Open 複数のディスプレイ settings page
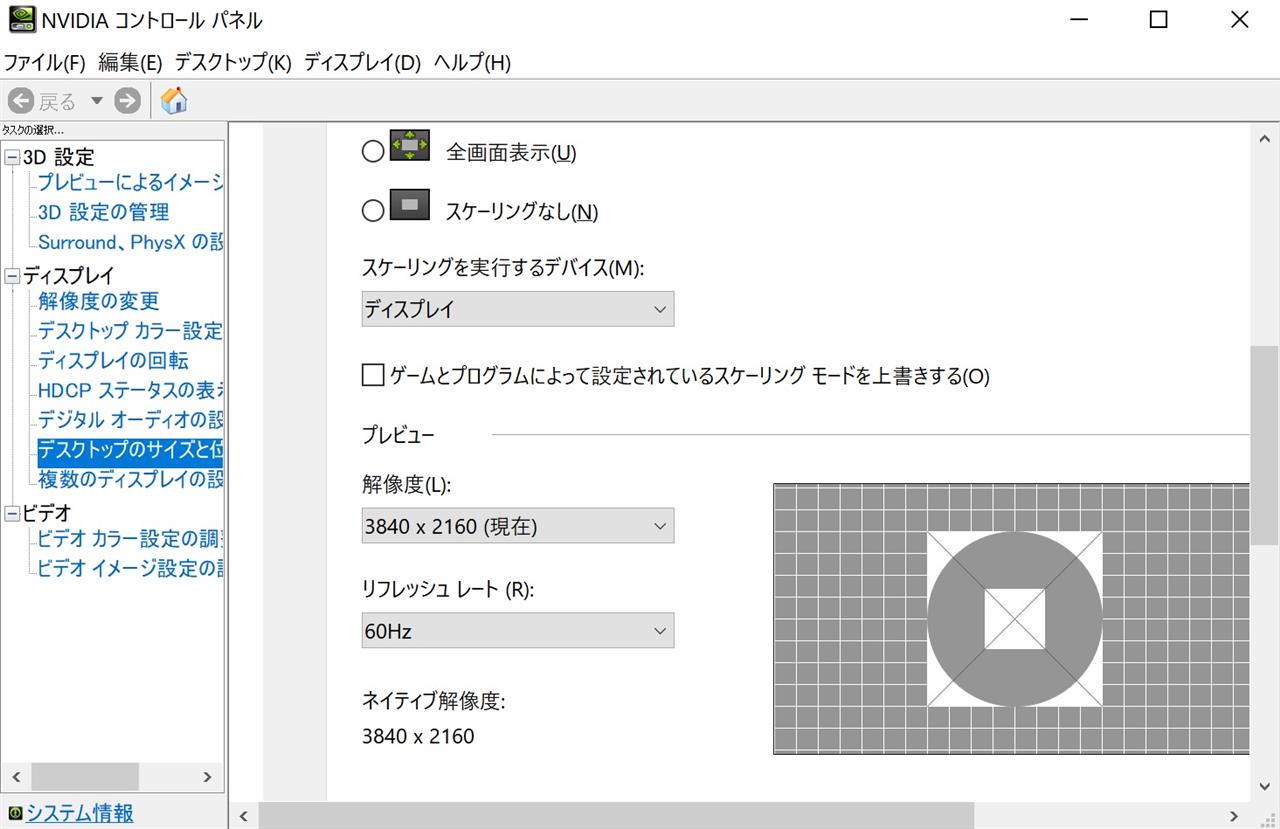1280x829 pixels. [x=130, y=479]
